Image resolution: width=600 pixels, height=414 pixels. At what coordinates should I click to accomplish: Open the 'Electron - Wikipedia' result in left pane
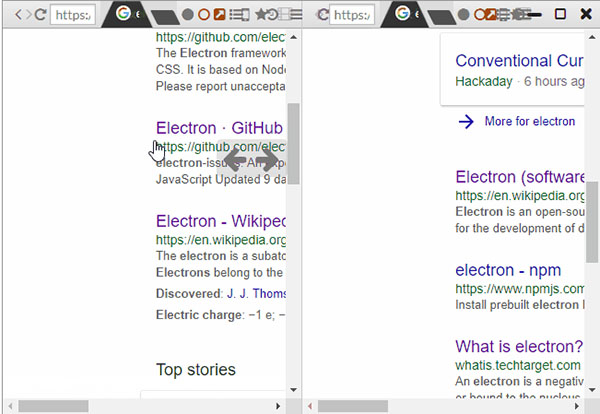221,221
